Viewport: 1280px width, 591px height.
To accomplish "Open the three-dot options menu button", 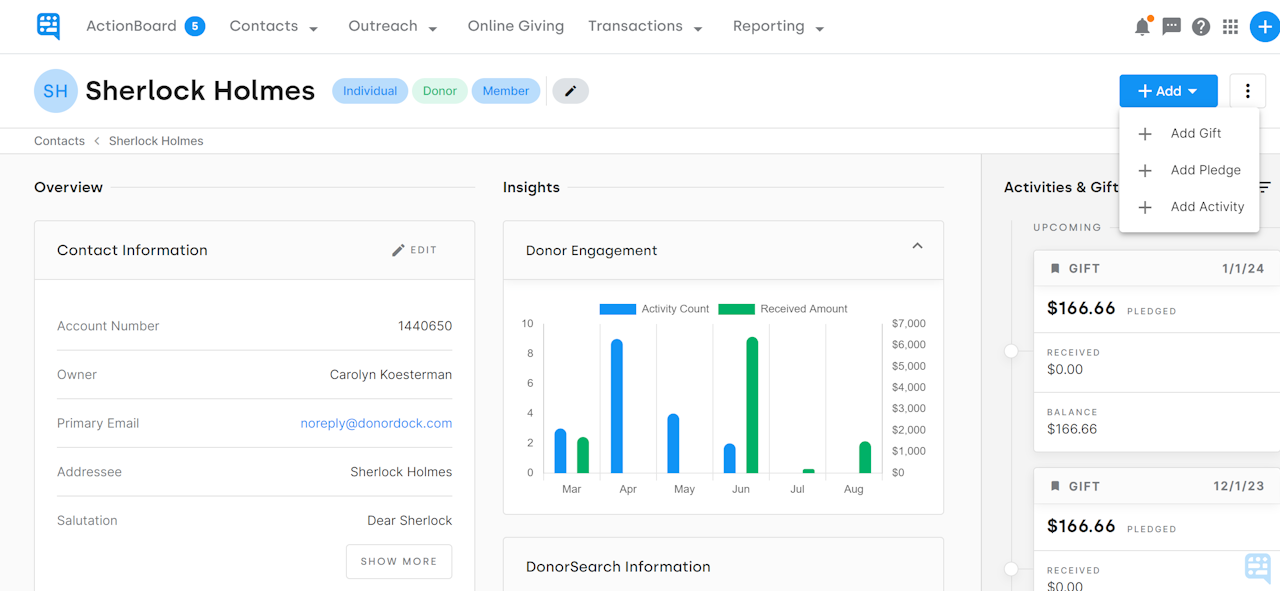I will 1247,90.
